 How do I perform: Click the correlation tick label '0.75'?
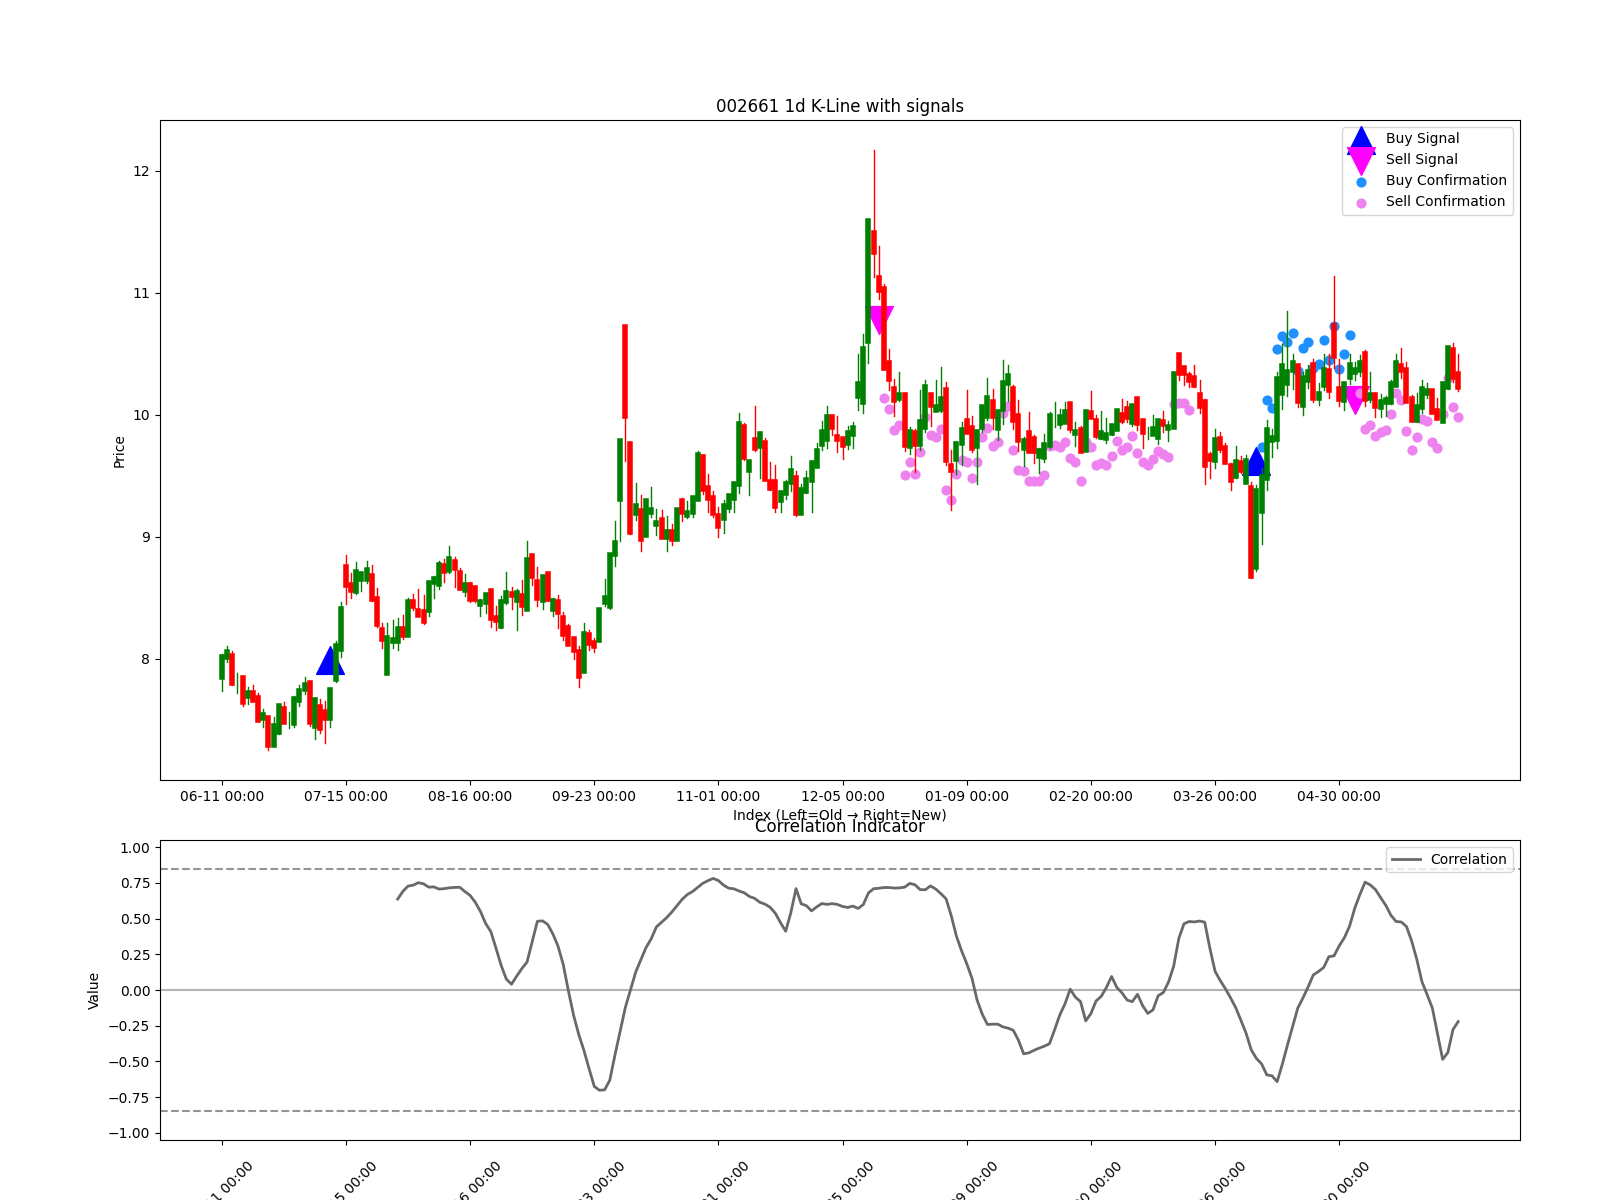point(135,884)
